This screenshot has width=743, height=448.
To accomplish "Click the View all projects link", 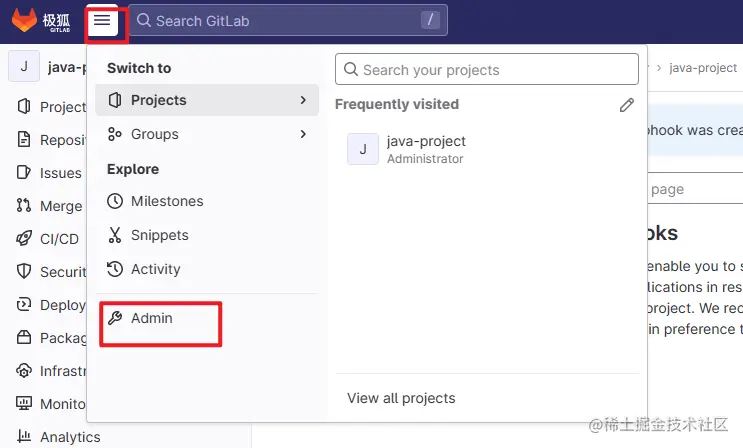I will tap(401, 398).
